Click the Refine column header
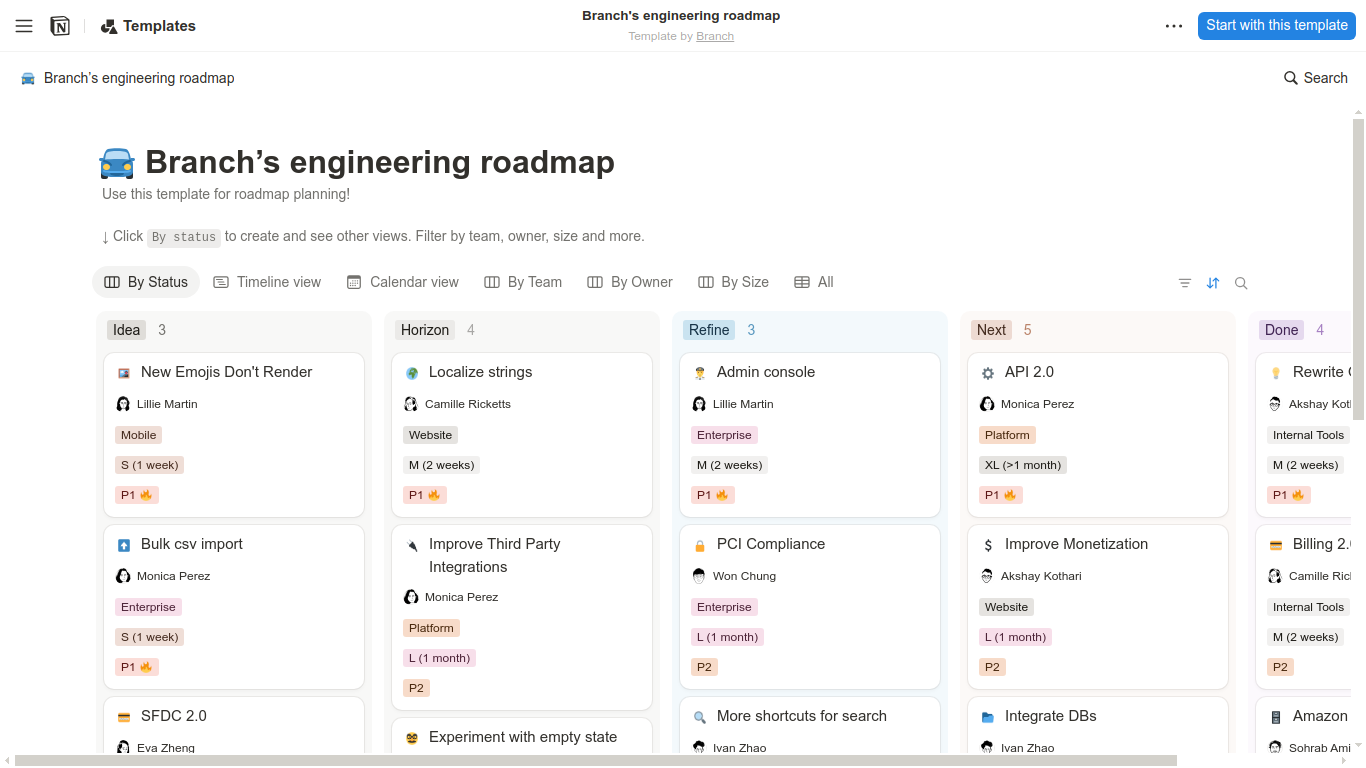This screenshot has width=1366, height=768. coord(709,330)
